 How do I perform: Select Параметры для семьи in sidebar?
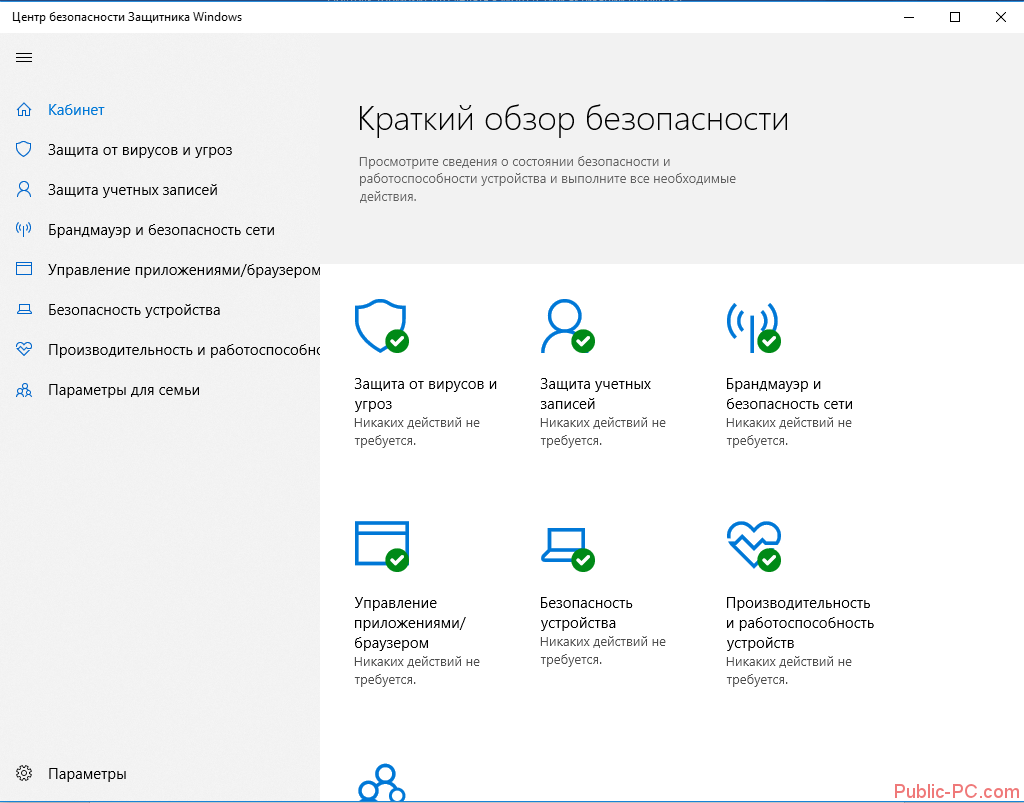point(123,390)
